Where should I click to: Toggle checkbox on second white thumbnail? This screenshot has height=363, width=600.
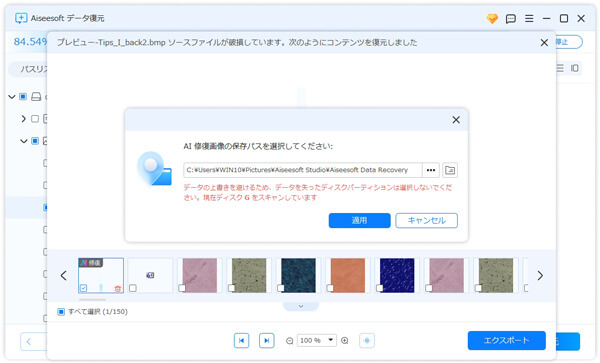tap(133, 288)
